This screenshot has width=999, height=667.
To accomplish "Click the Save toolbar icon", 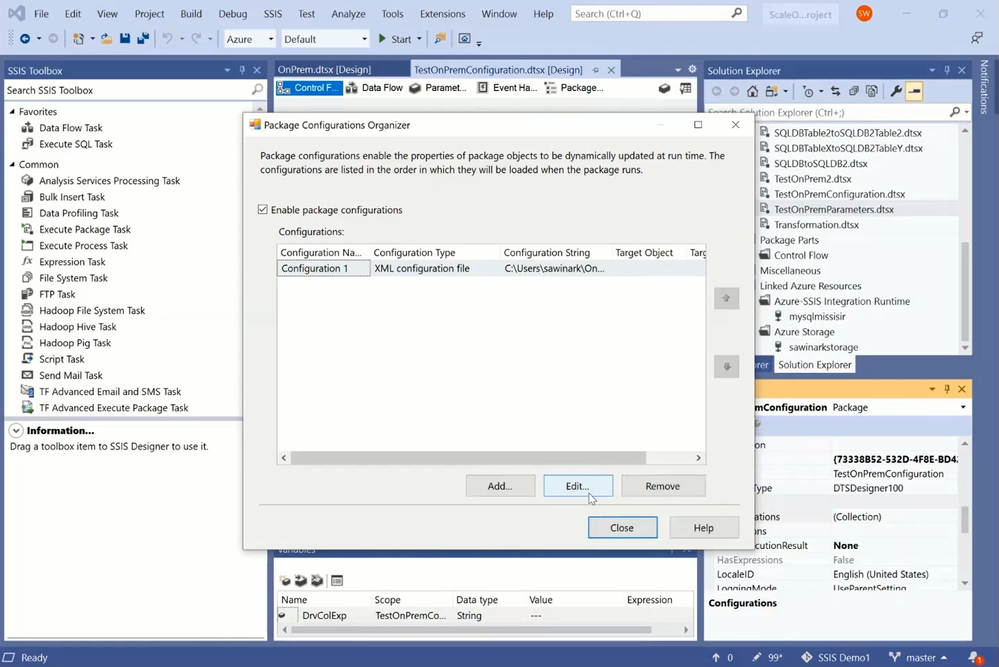I will click(125, 39).
